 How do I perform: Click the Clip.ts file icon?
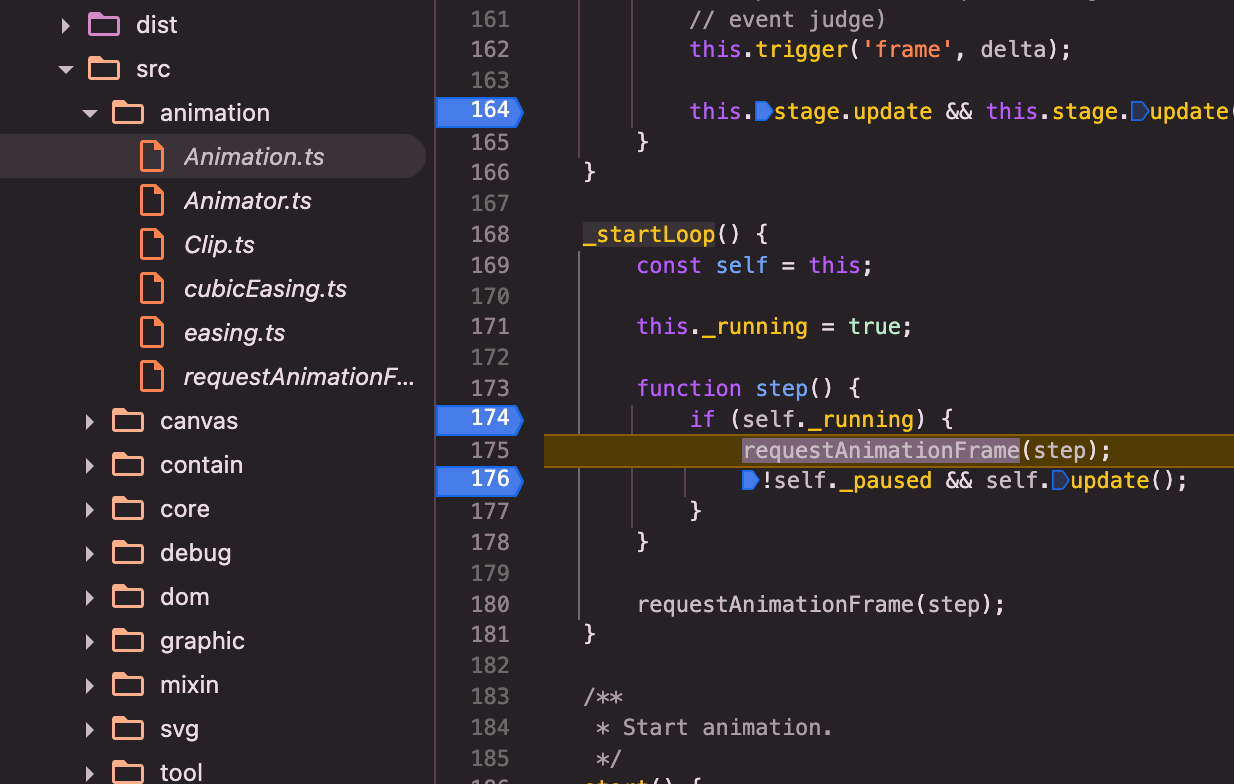click(152, 245)
